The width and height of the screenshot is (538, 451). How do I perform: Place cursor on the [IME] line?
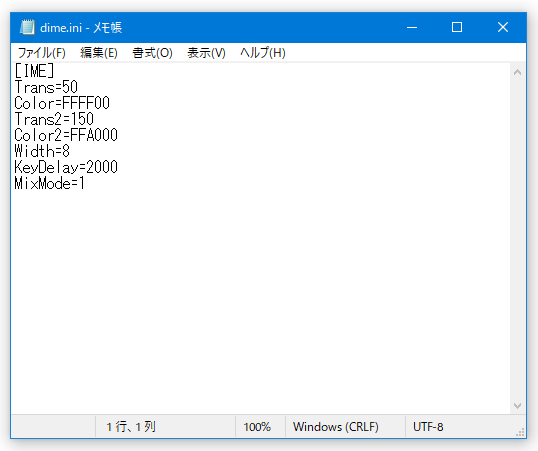tap(34, 71)
